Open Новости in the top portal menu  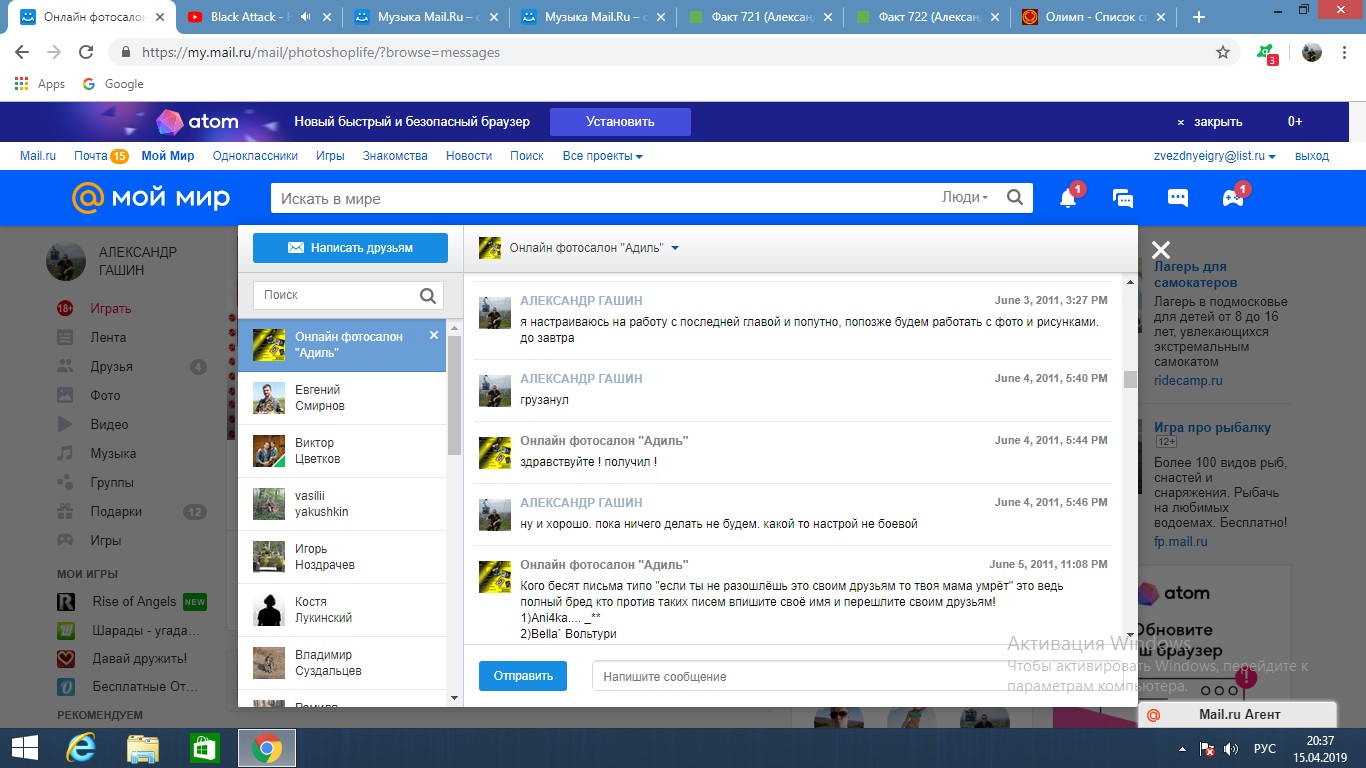point(469,156)
